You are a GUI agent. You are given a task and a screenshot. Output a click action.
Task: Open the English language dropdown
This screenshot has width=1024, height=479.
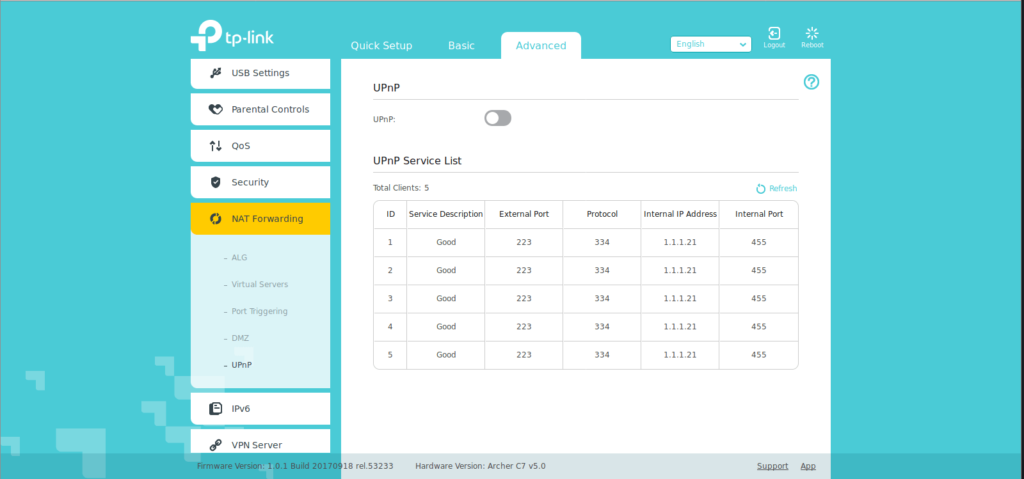tap(711, 44)
